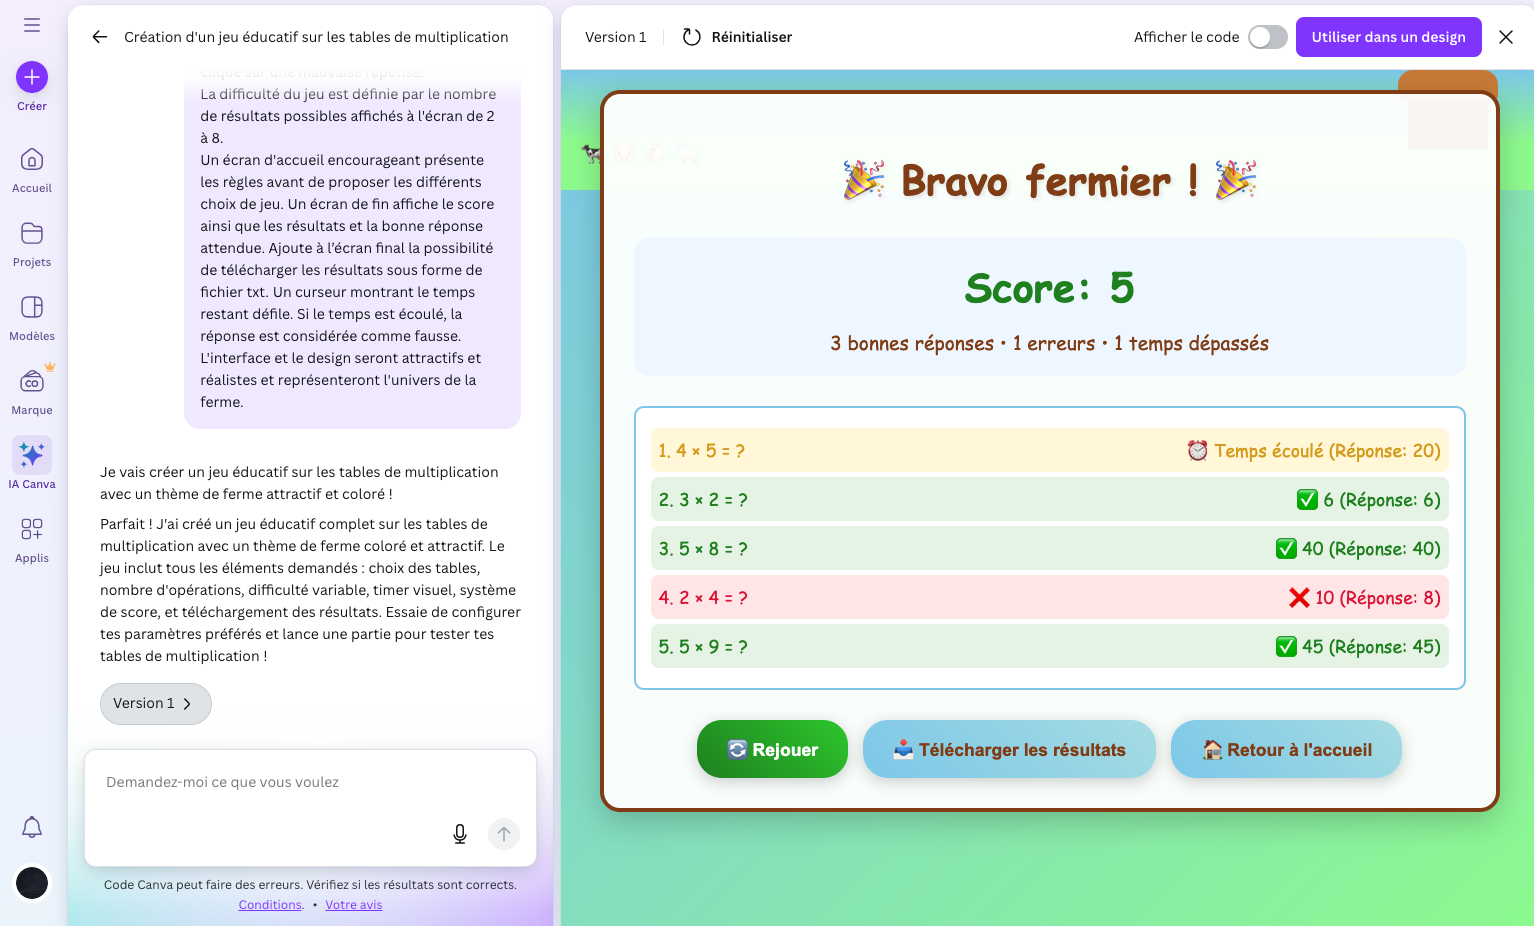
Task: Click the microphone voice input icon
Action: pos(460,834)
